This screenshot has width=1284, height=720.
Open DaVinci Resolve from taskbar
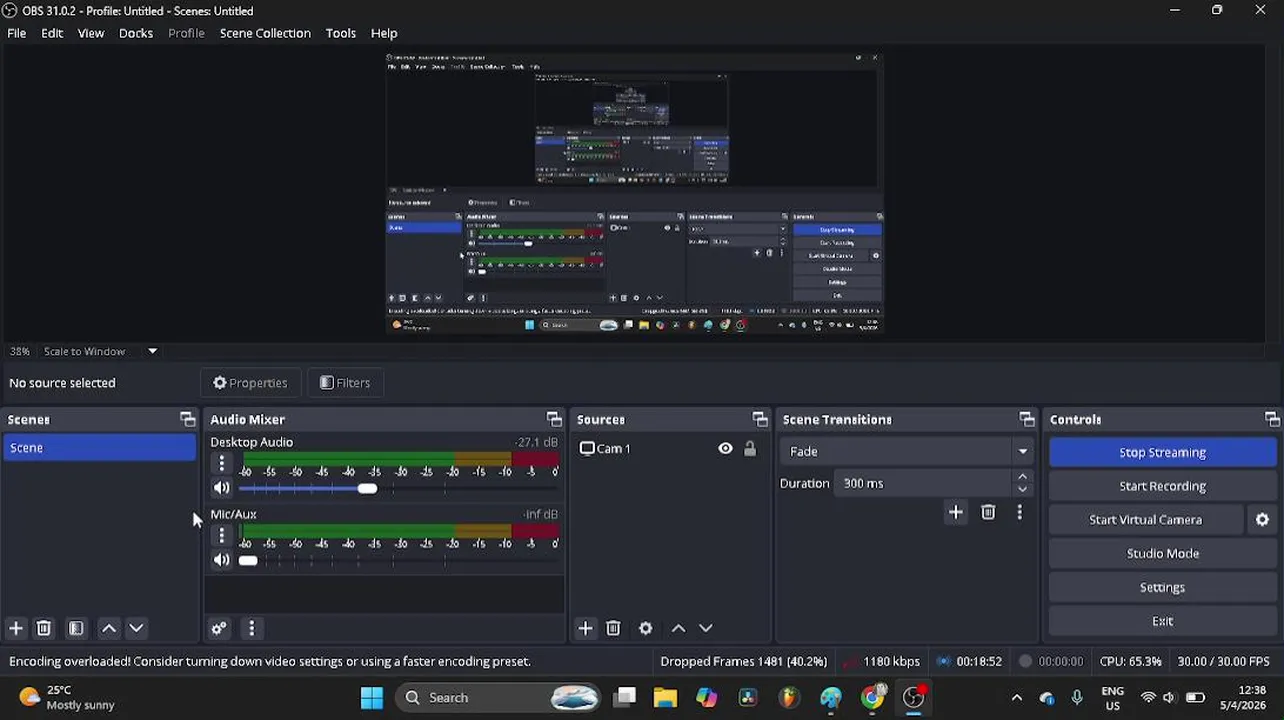(x=748, y=697)
